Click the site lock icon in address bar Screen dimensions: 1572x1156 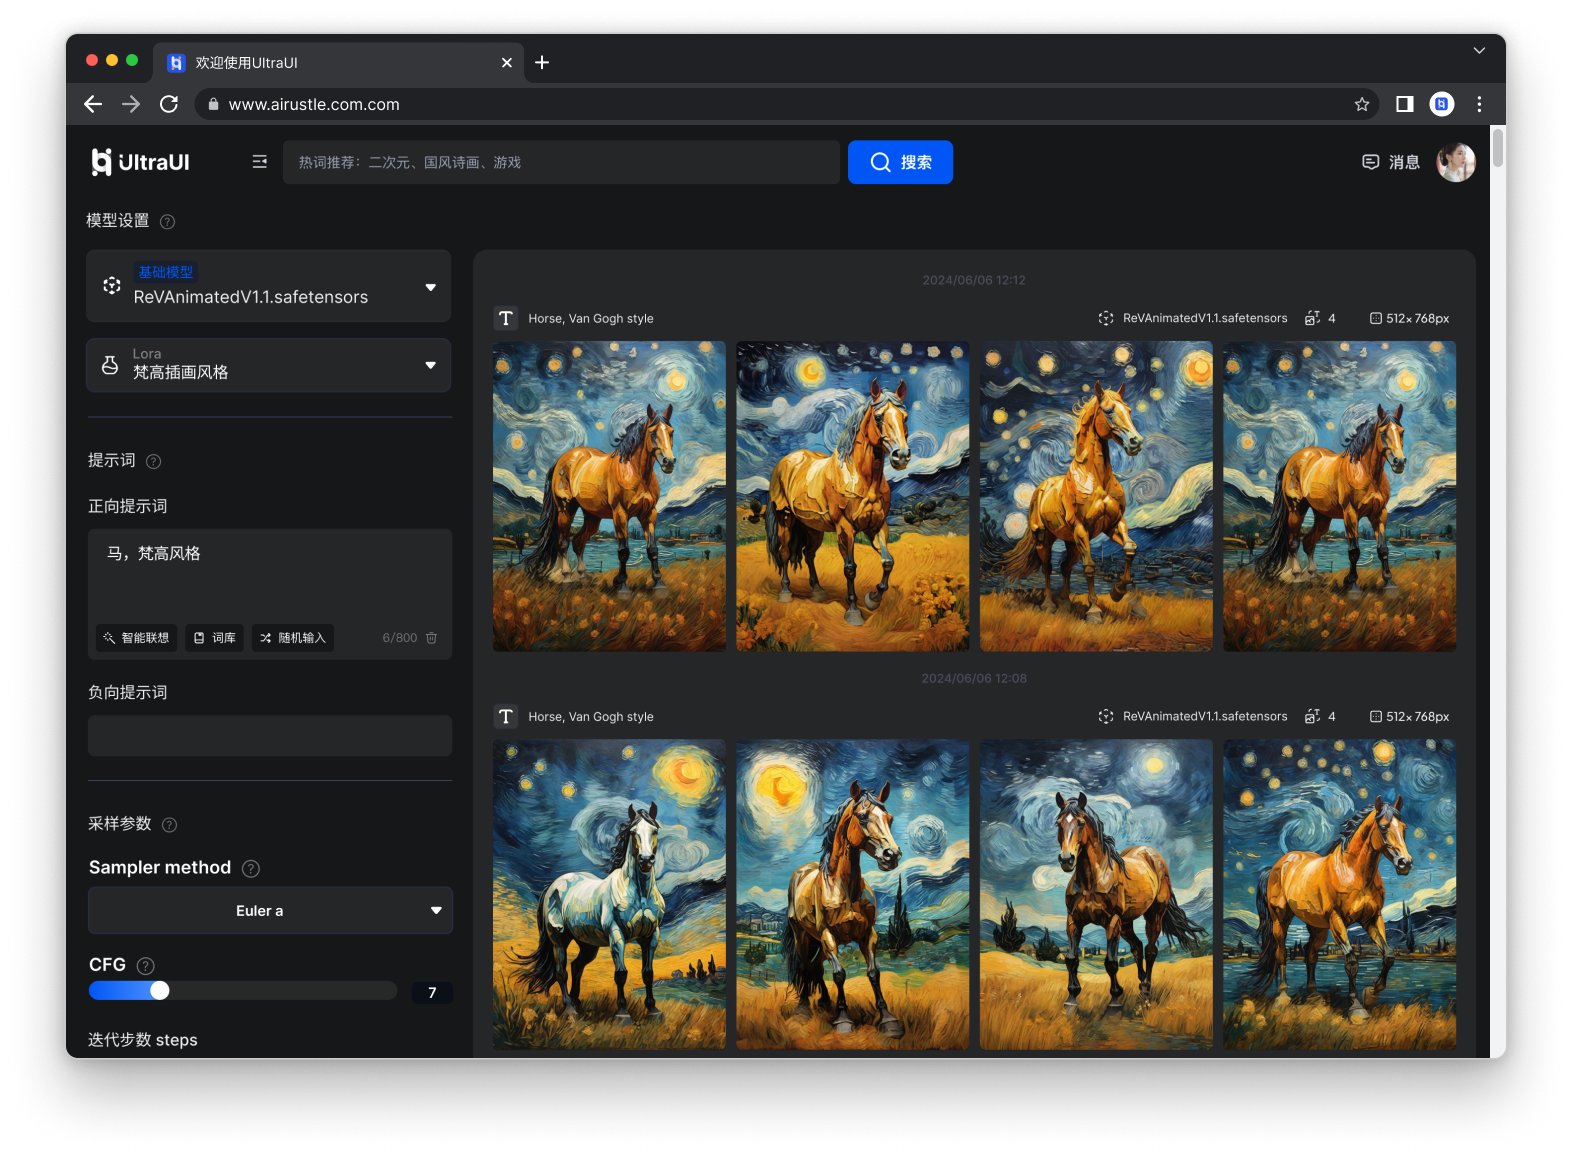coord(213,104)
